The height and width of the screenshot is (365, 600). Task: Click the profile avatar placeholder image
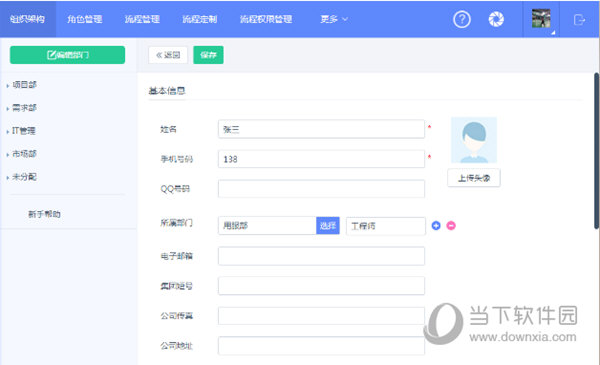tap(474, 140)
